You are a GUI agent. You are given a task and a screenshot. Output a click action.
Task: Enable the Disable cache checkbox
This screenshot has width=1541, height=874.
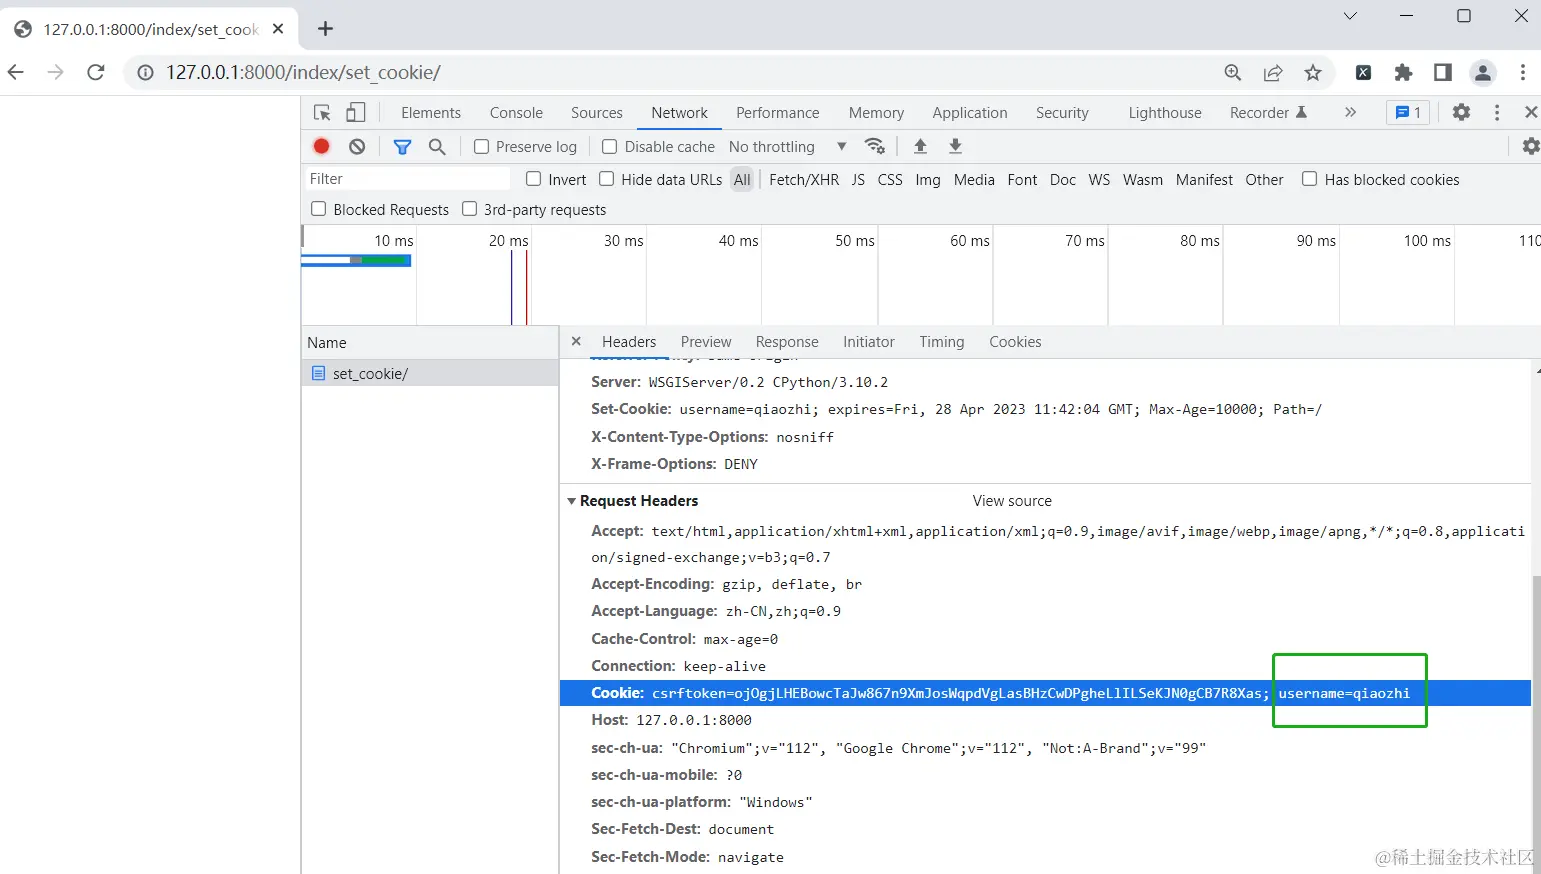[x=609, y=147]
